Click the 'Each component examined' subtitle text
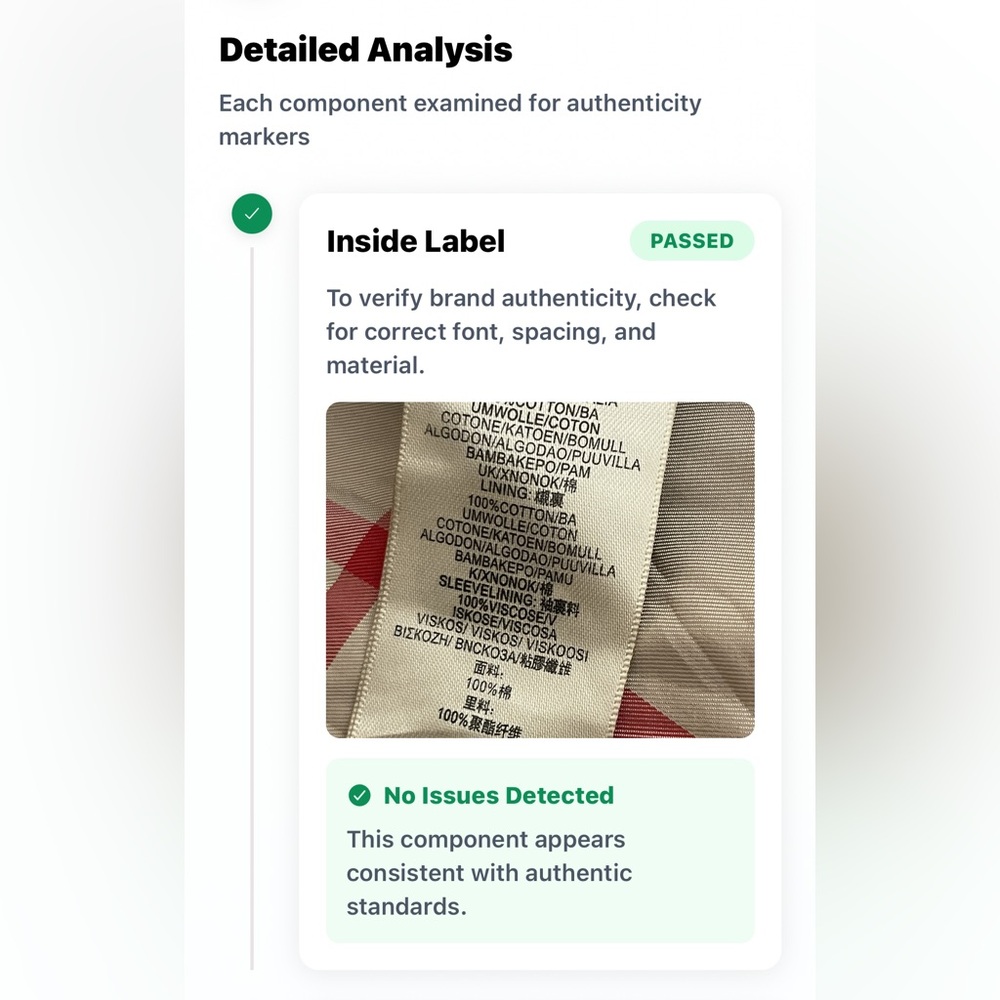Screen dimensions: 1000x1000 pos(460,120)
